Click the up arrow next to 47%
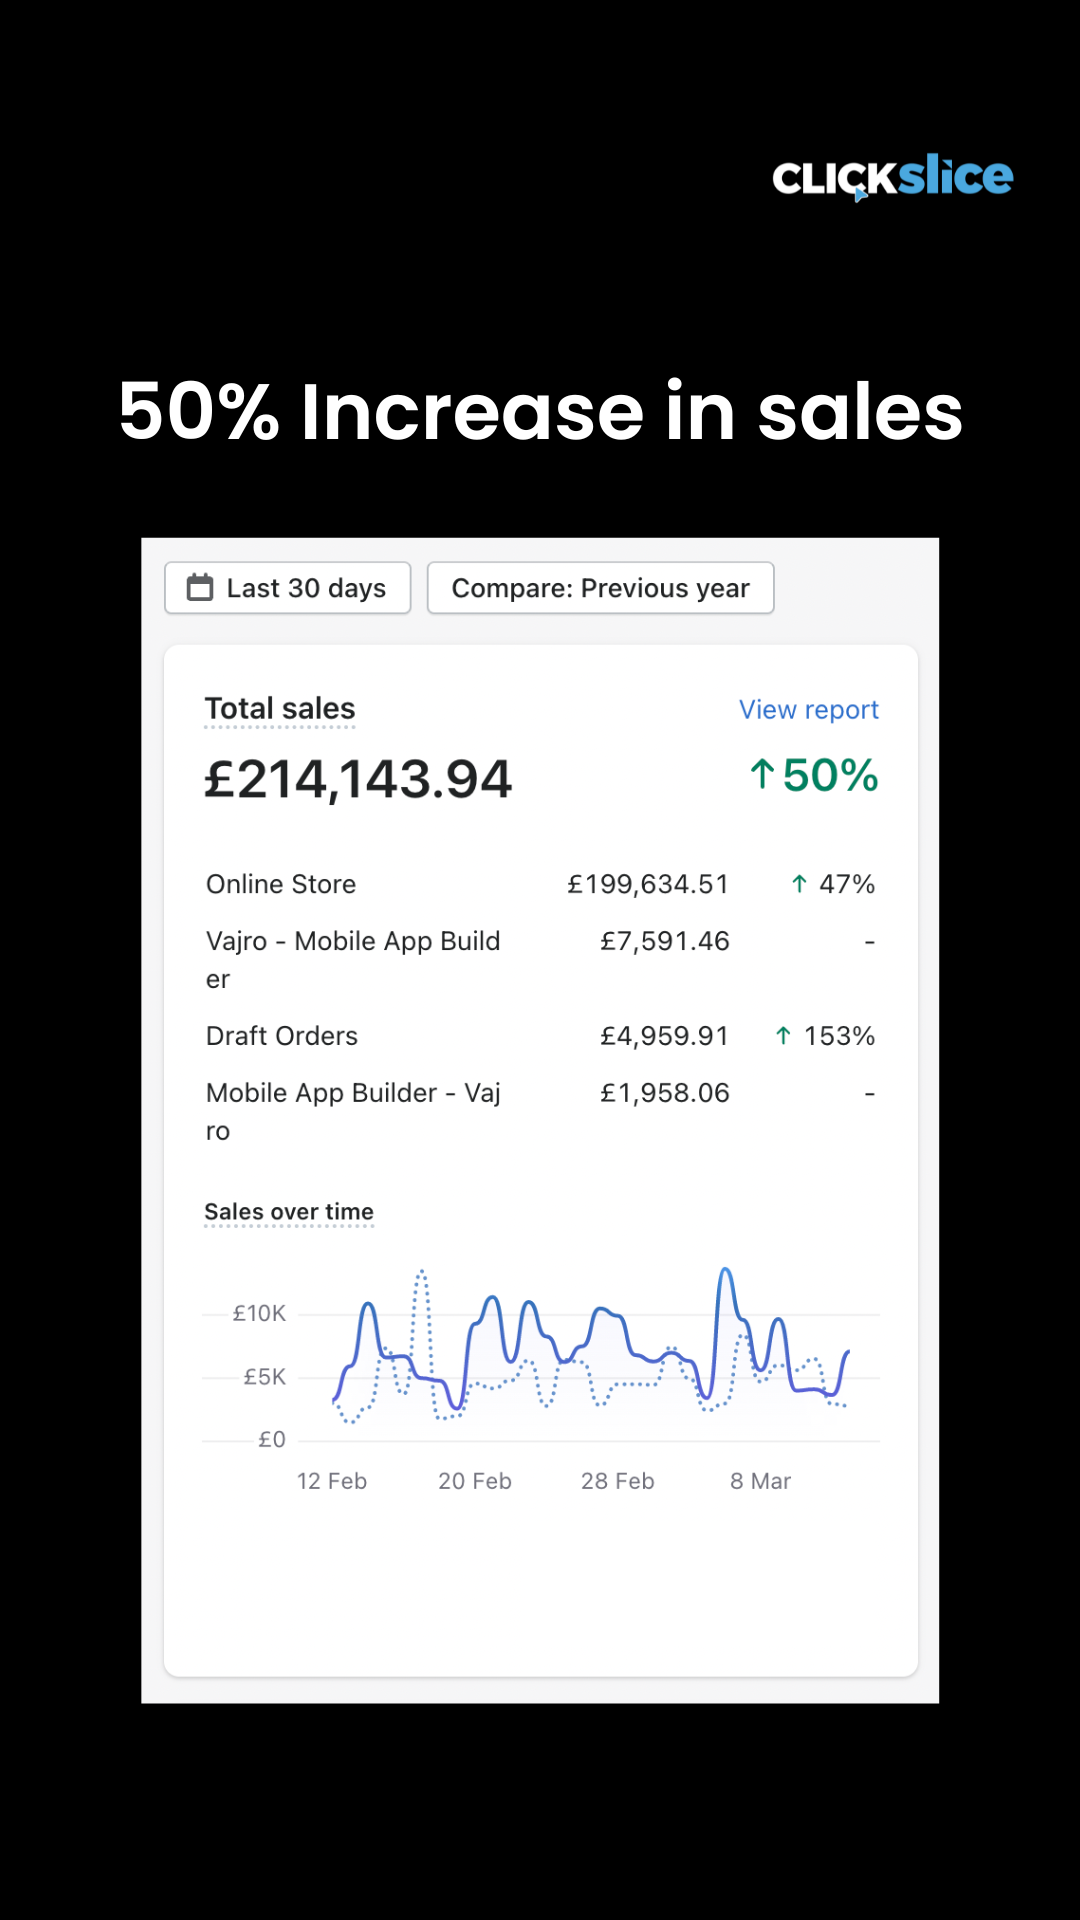This screenshot has width=1080, height=1920. coord(799,884)
